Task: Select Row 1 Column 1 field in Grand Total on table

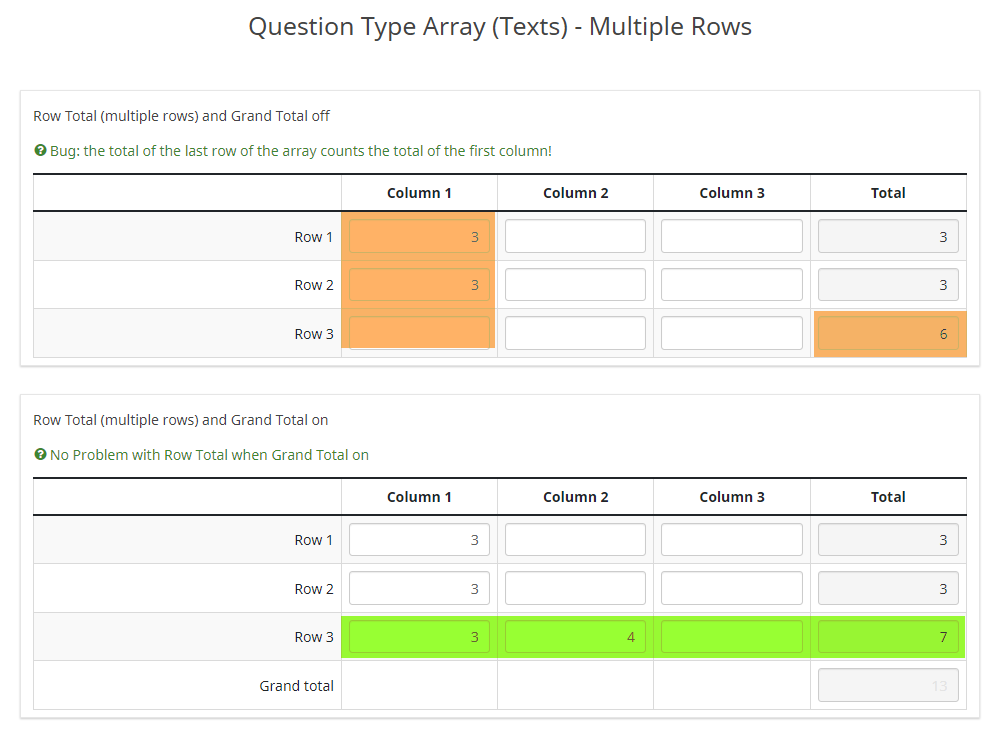Action: (419, 540)
